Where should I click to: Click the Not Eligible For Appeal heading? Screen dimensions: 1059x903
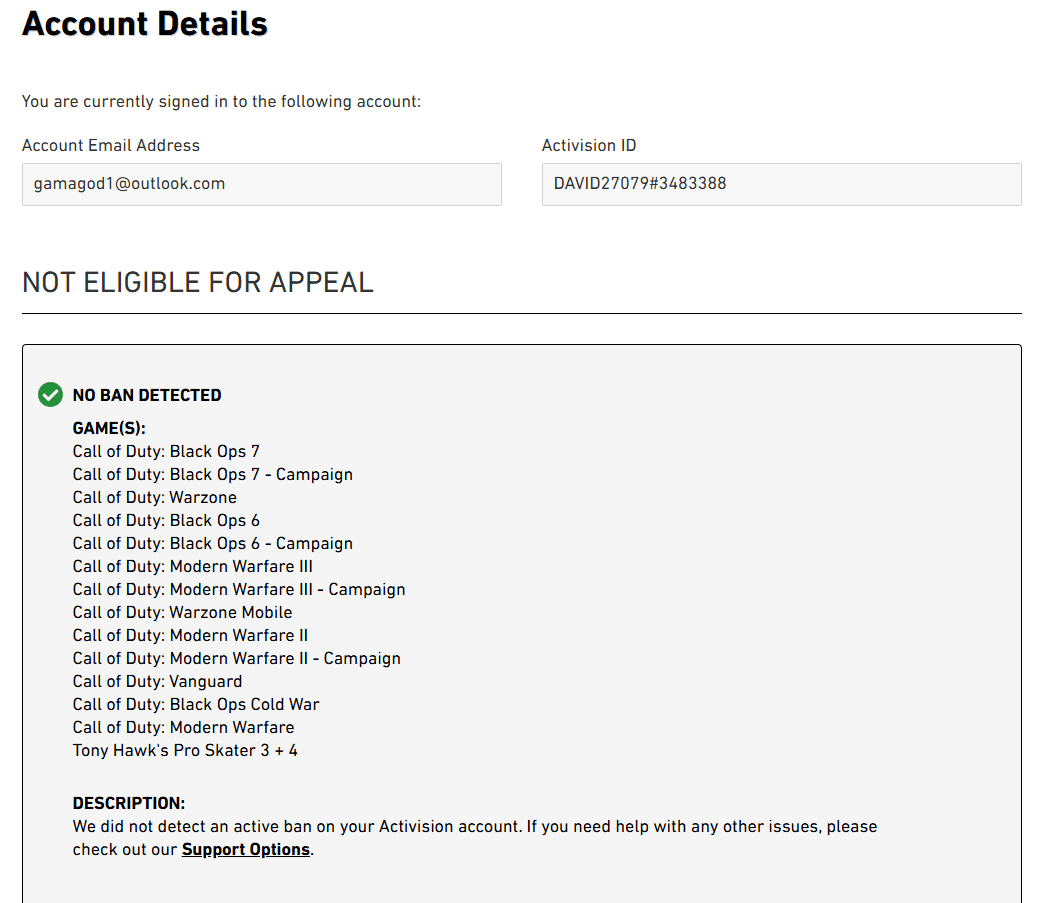click(x=198, y=282)
